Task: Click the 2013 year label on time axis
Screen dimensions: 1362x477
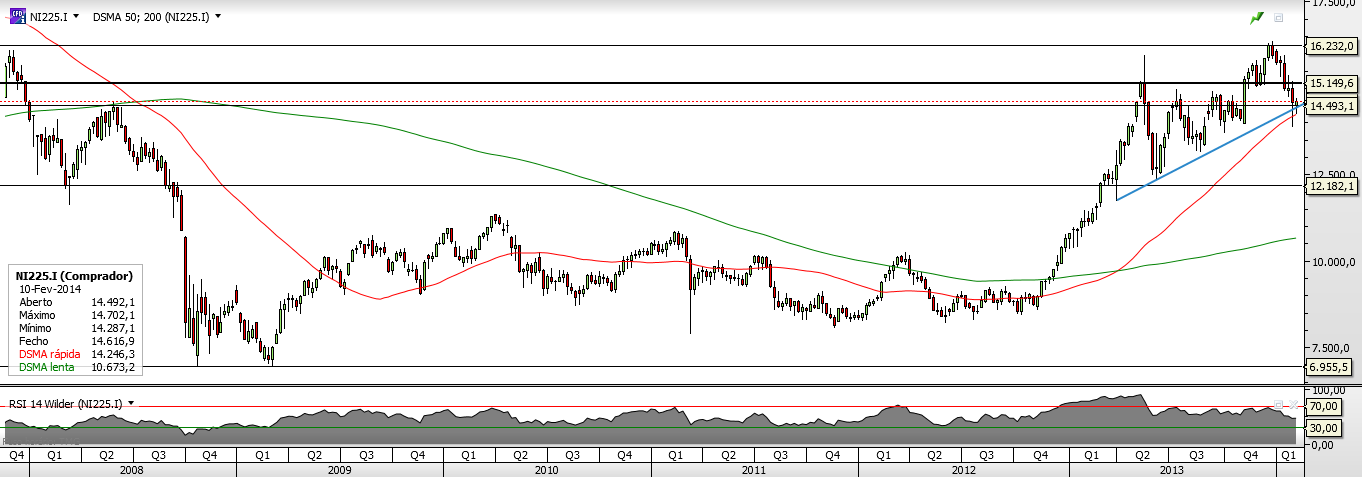Action: coord(1172,469)
